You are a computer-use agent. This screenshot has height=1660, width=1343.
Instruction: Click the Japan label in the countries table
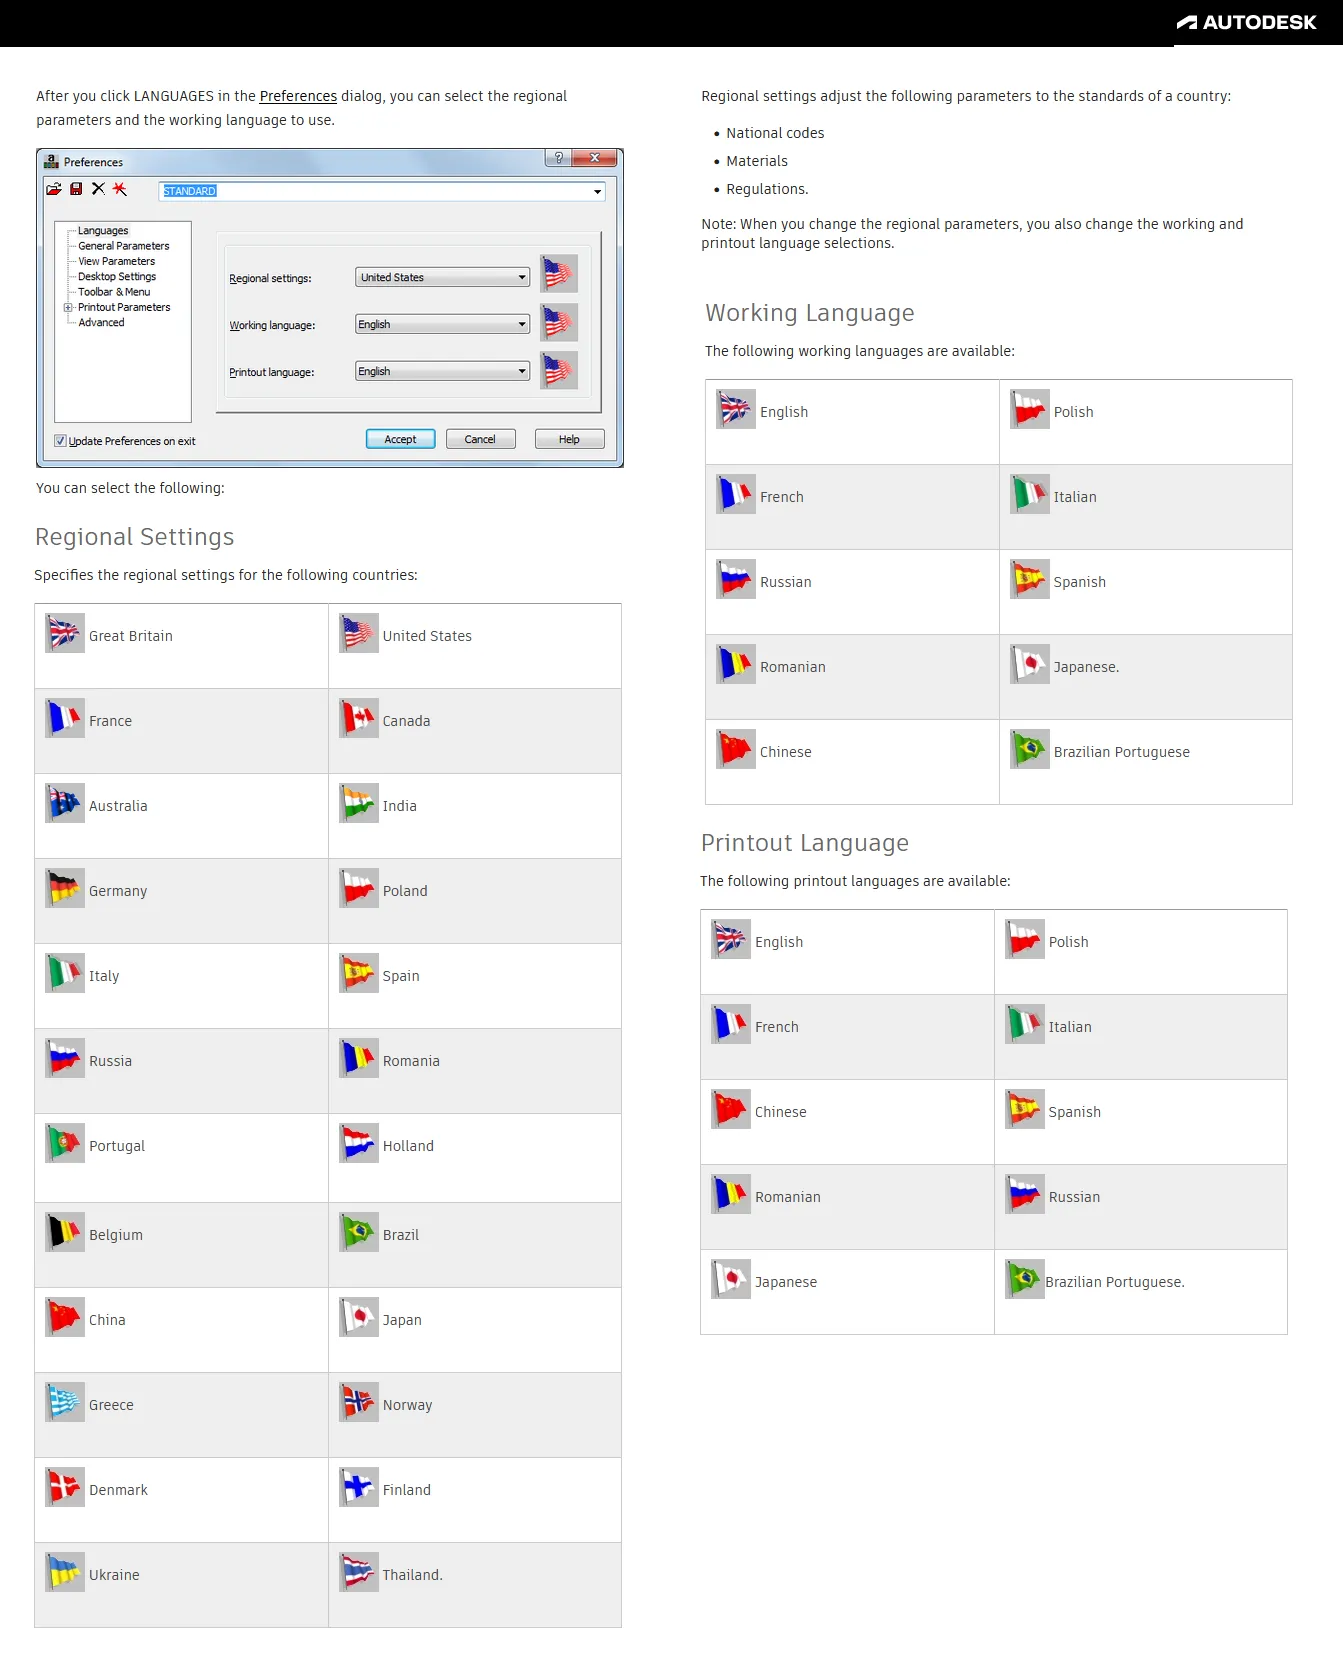click(x=402, y=1320)
